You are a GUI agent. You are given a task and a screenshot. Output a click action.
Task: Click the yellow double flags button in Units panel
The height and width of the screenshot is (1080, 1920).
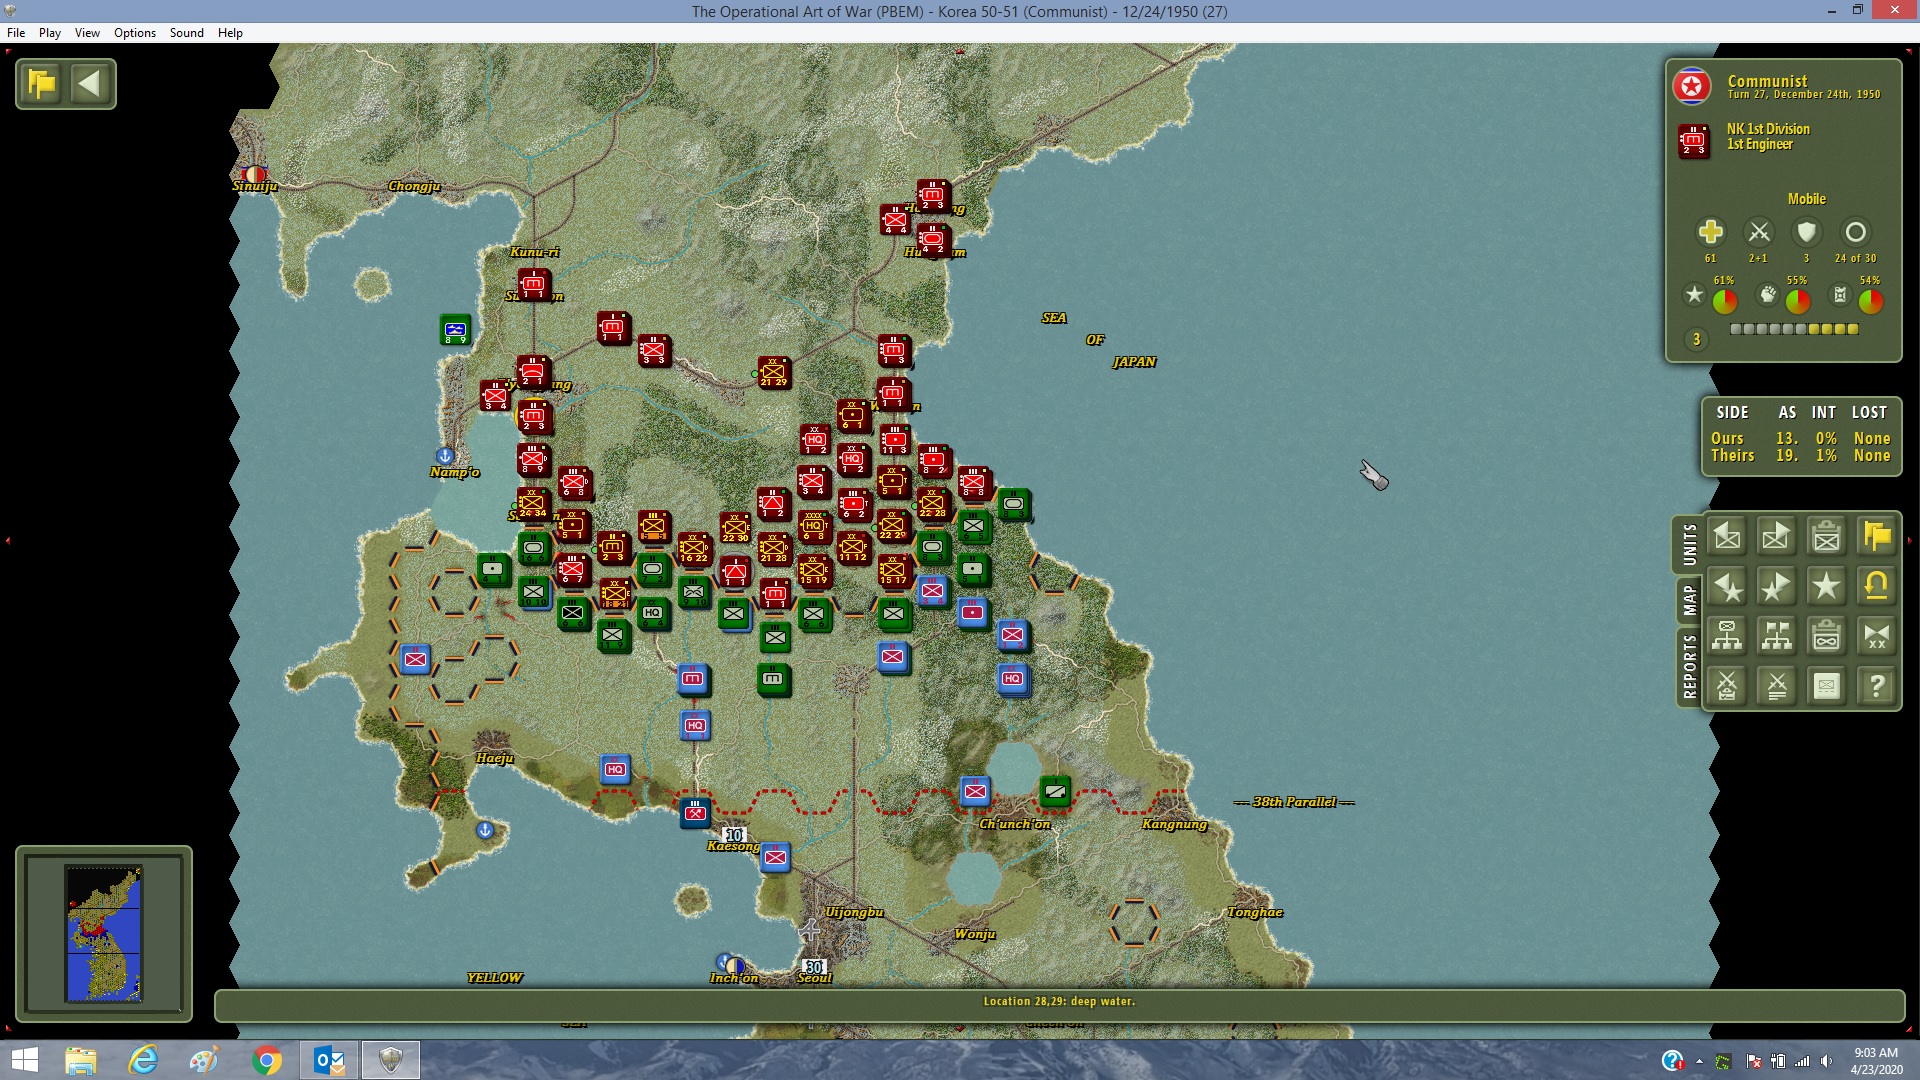coord(1877,537)
